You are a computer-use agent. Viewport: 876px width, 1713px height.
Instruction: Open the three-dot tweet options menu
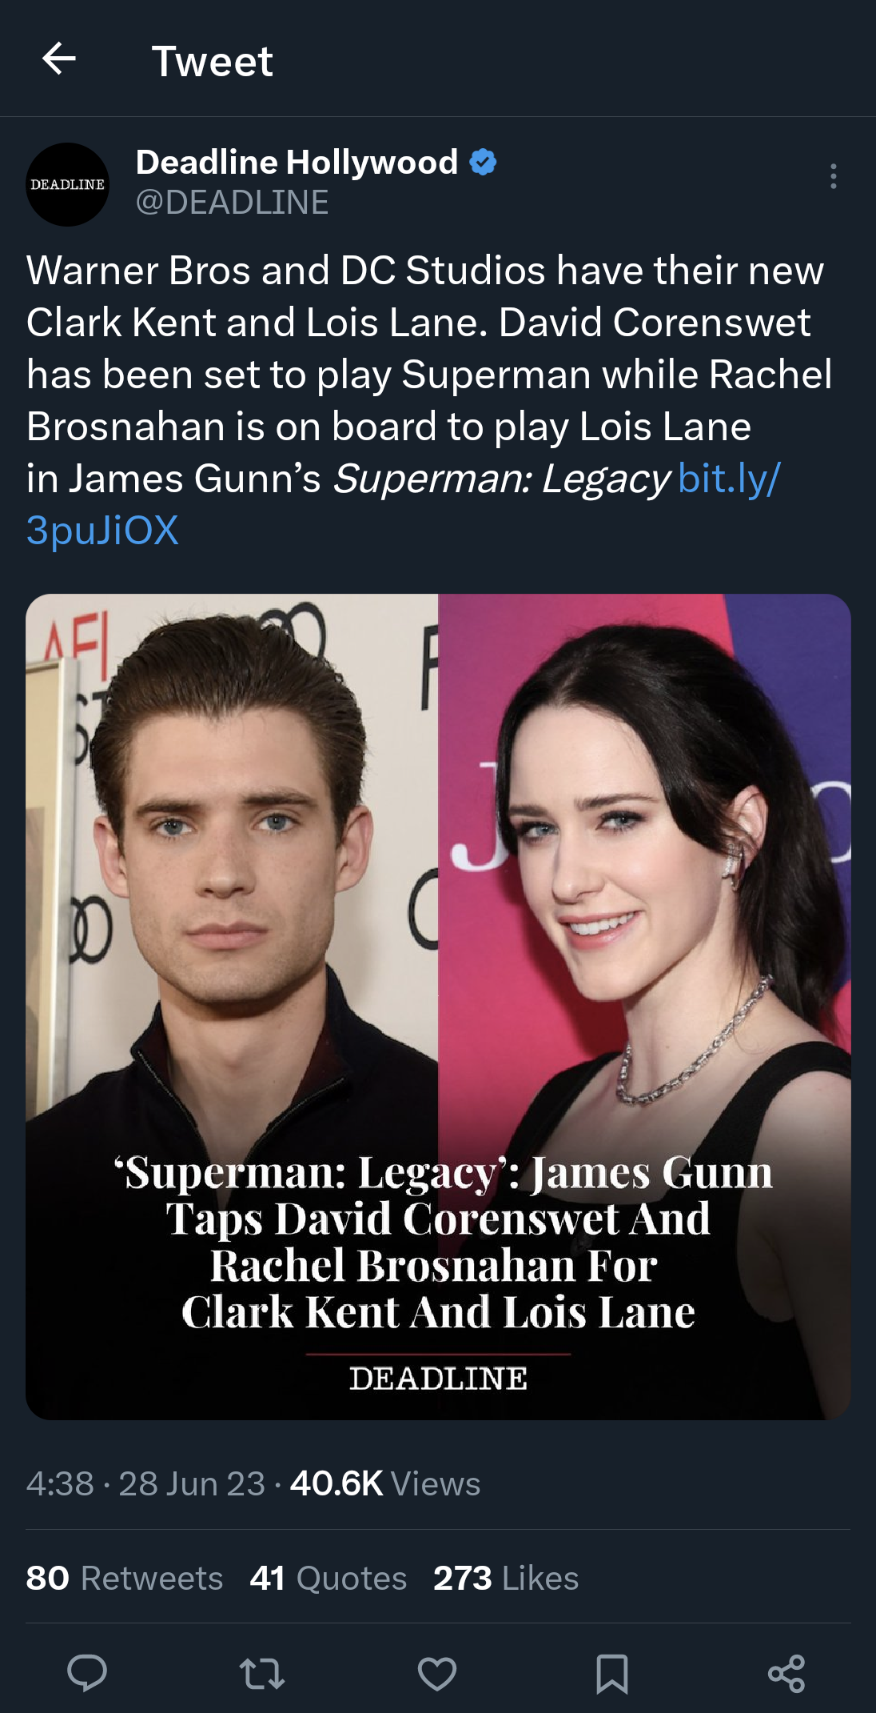[x=833, y=177]
